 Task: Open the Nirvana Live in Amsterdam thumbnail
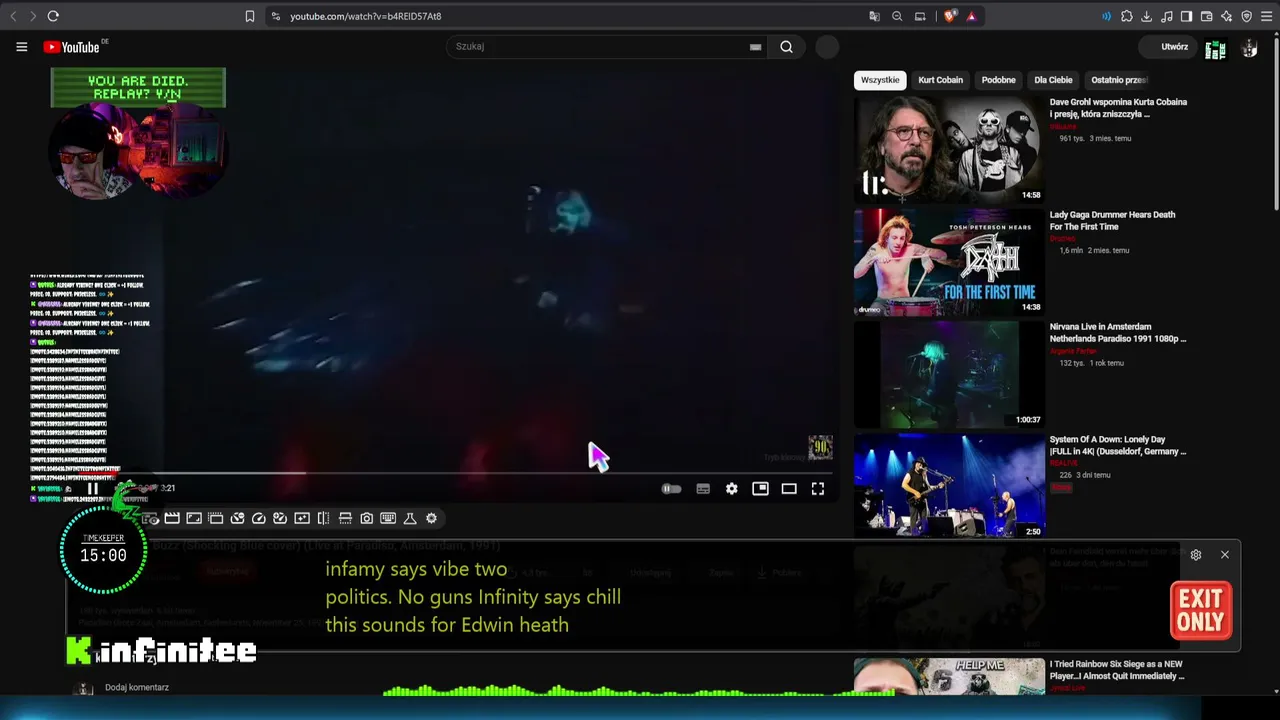click(x=949, y=375)
